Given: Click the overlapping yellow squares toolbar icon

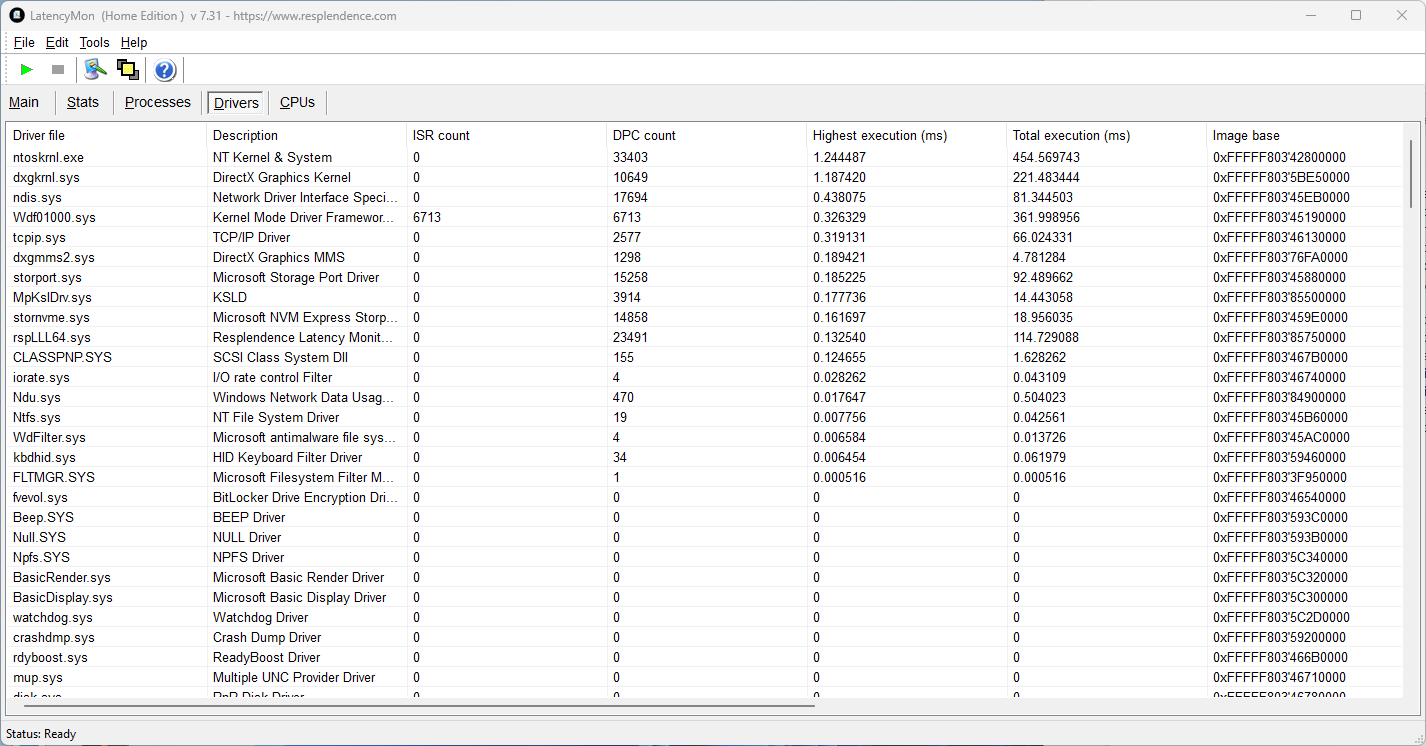Looking at the screenshot, I should [127, 69].
